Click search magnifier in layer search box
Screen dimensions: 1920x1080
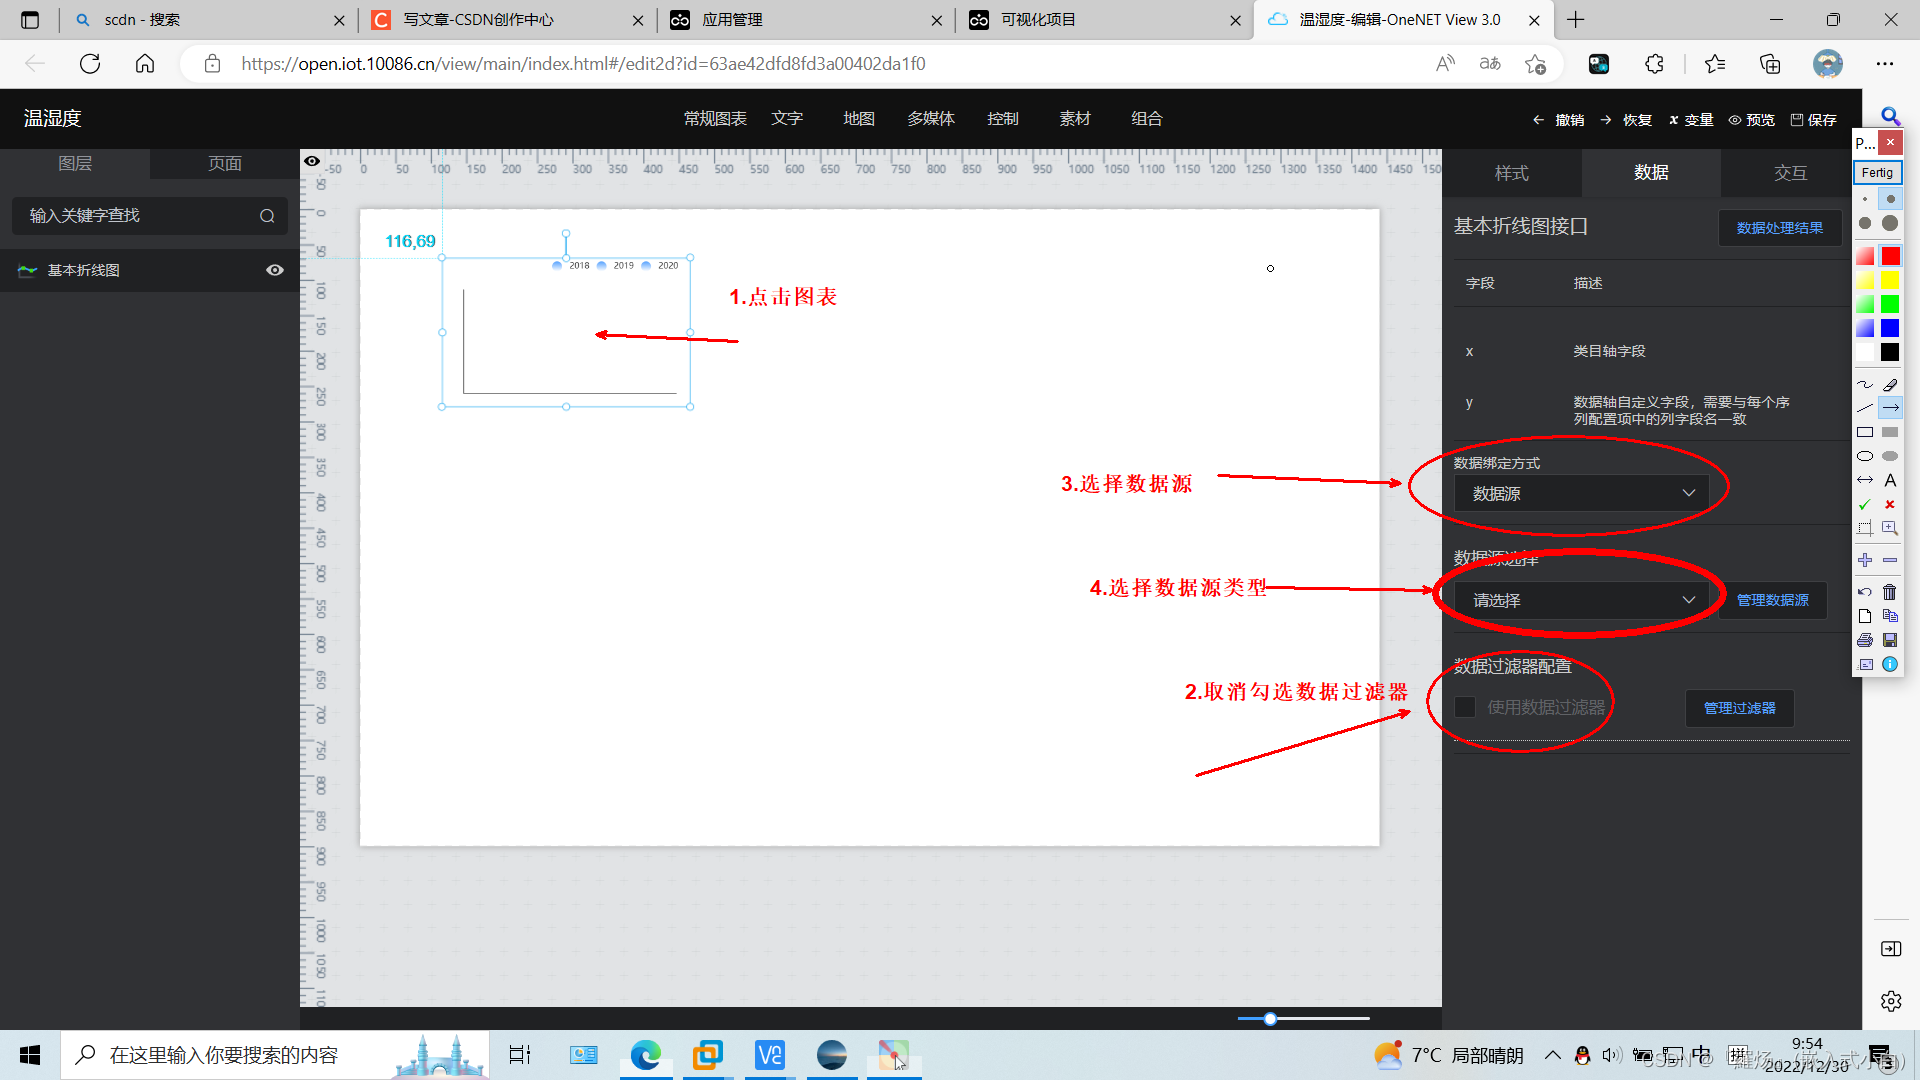267,216
